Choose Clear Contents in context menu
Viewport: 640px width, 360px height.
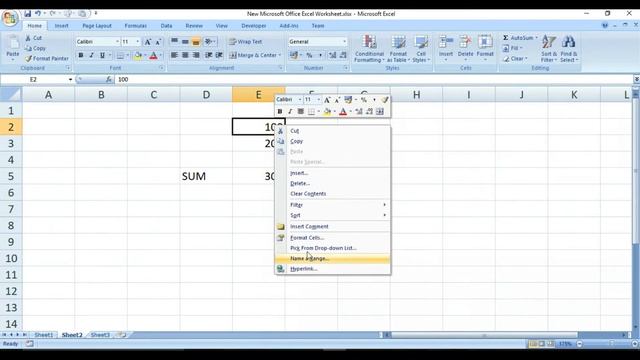point(333,194)
